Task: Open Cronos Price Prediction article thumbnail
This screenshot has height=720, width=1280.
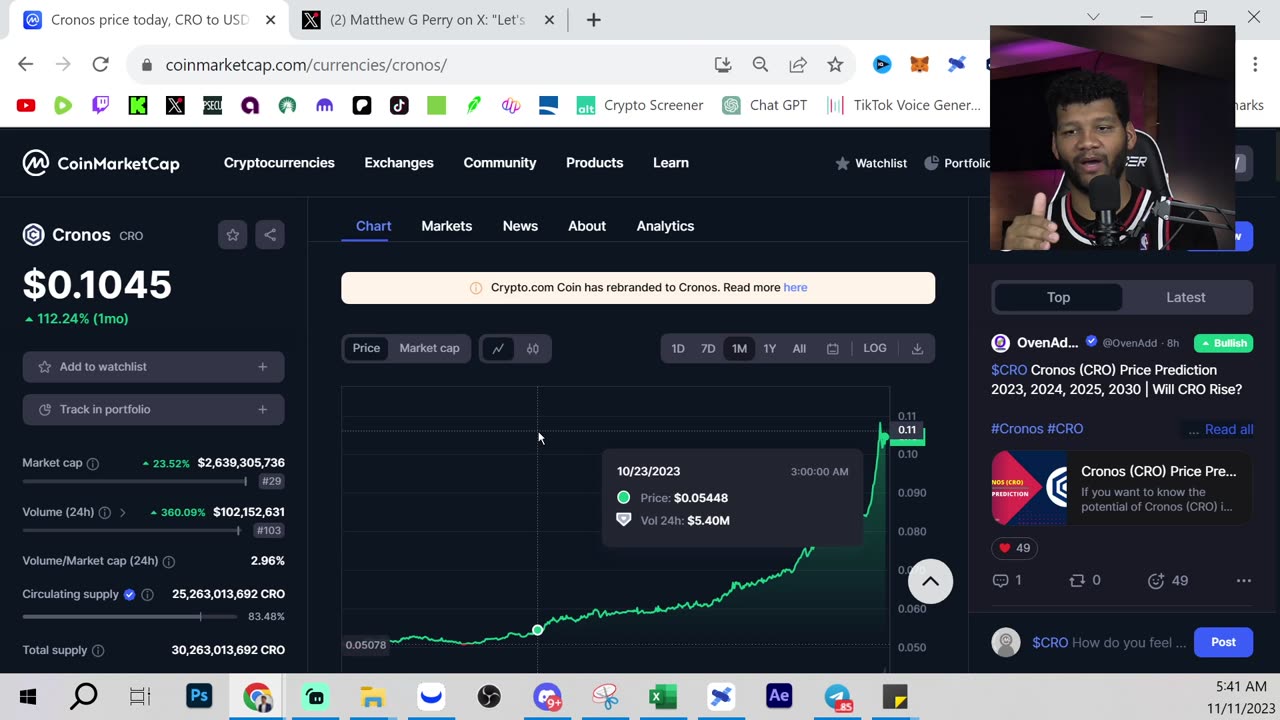Action: [x=1029, y=488]
